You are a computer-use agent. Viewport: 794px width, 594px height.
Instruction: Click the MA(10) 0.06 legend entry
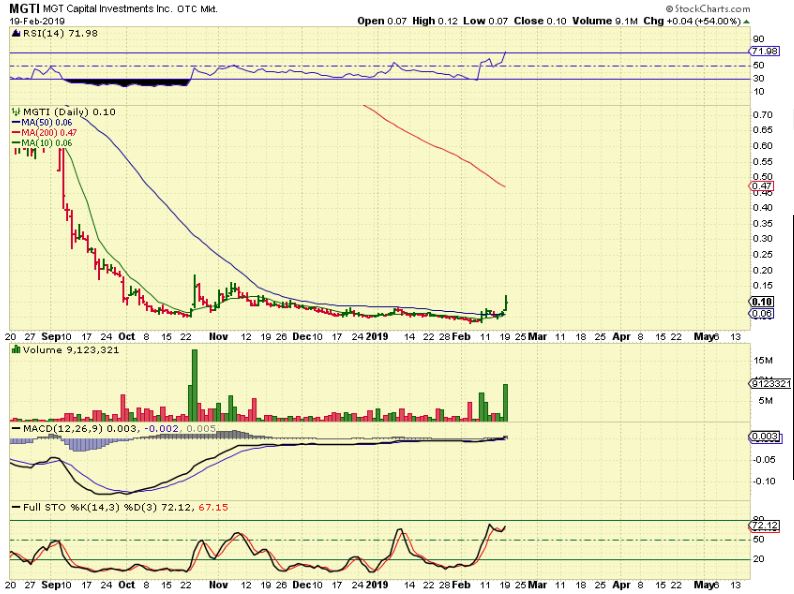coord(42,143)
